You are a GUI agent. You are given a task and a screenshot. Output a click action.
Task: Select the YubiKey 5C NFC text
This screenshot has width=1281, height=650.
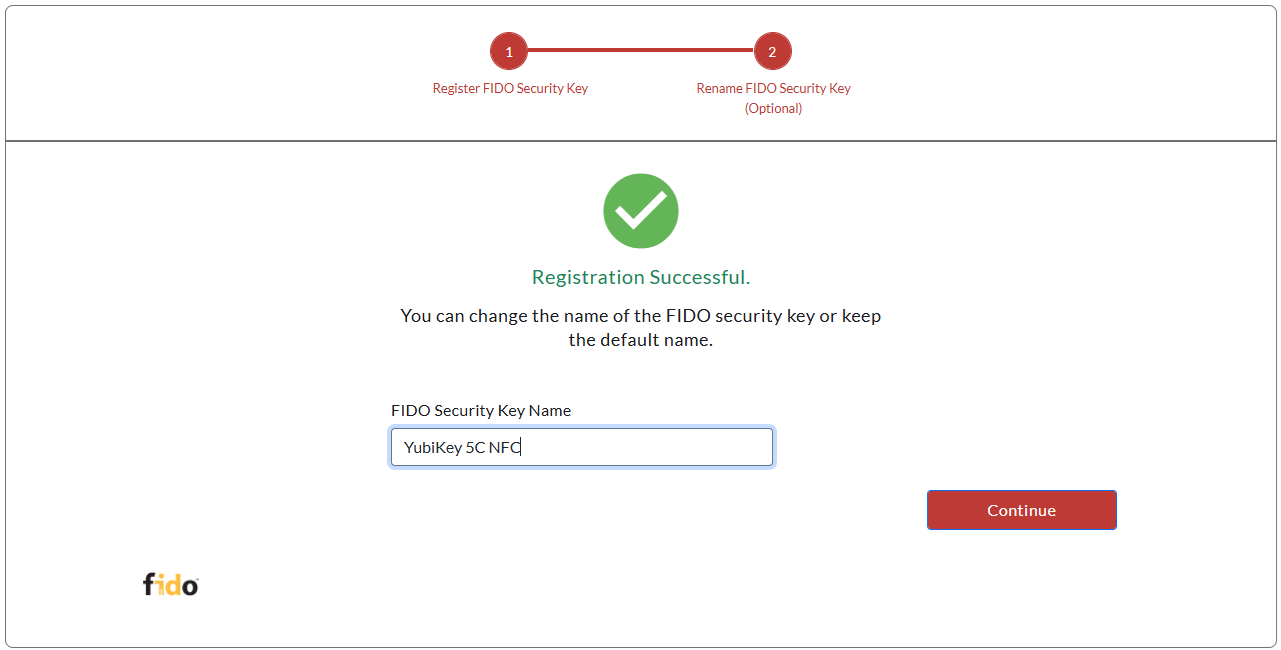462,447
